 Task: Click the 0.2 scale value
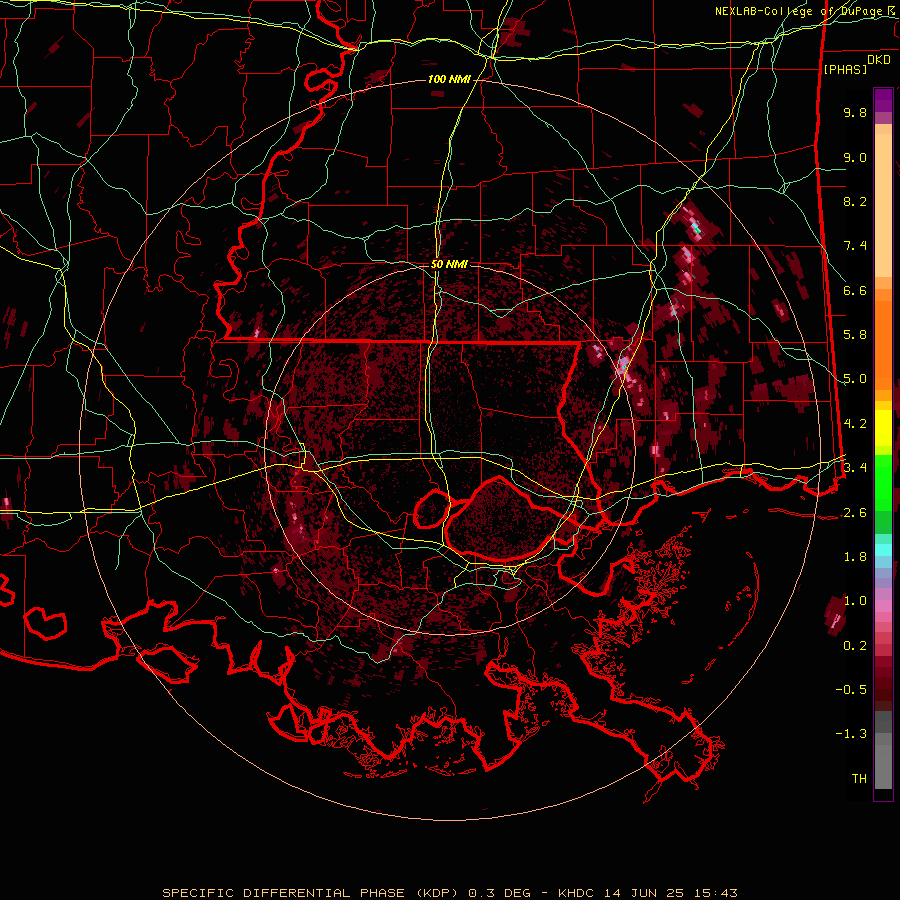coord(855,646)
